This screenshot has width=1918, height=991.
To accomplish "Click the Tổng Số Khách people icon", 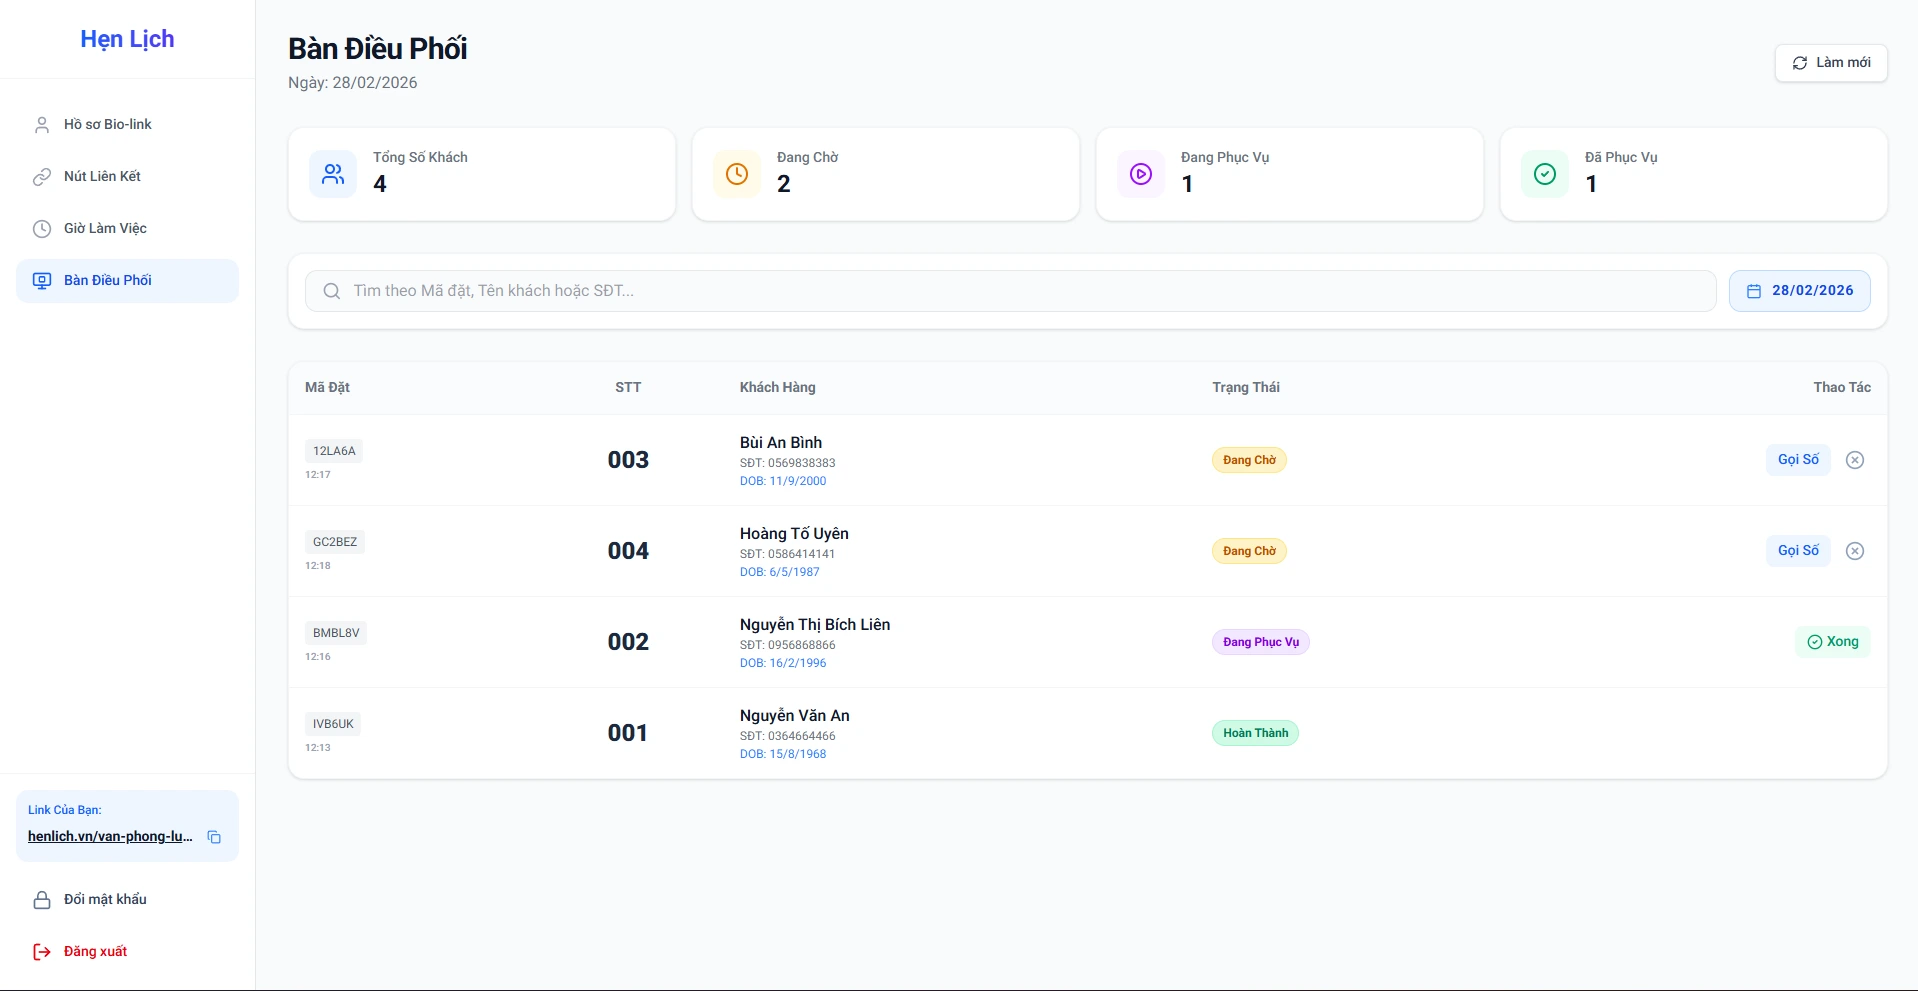I will coord(333,174).
